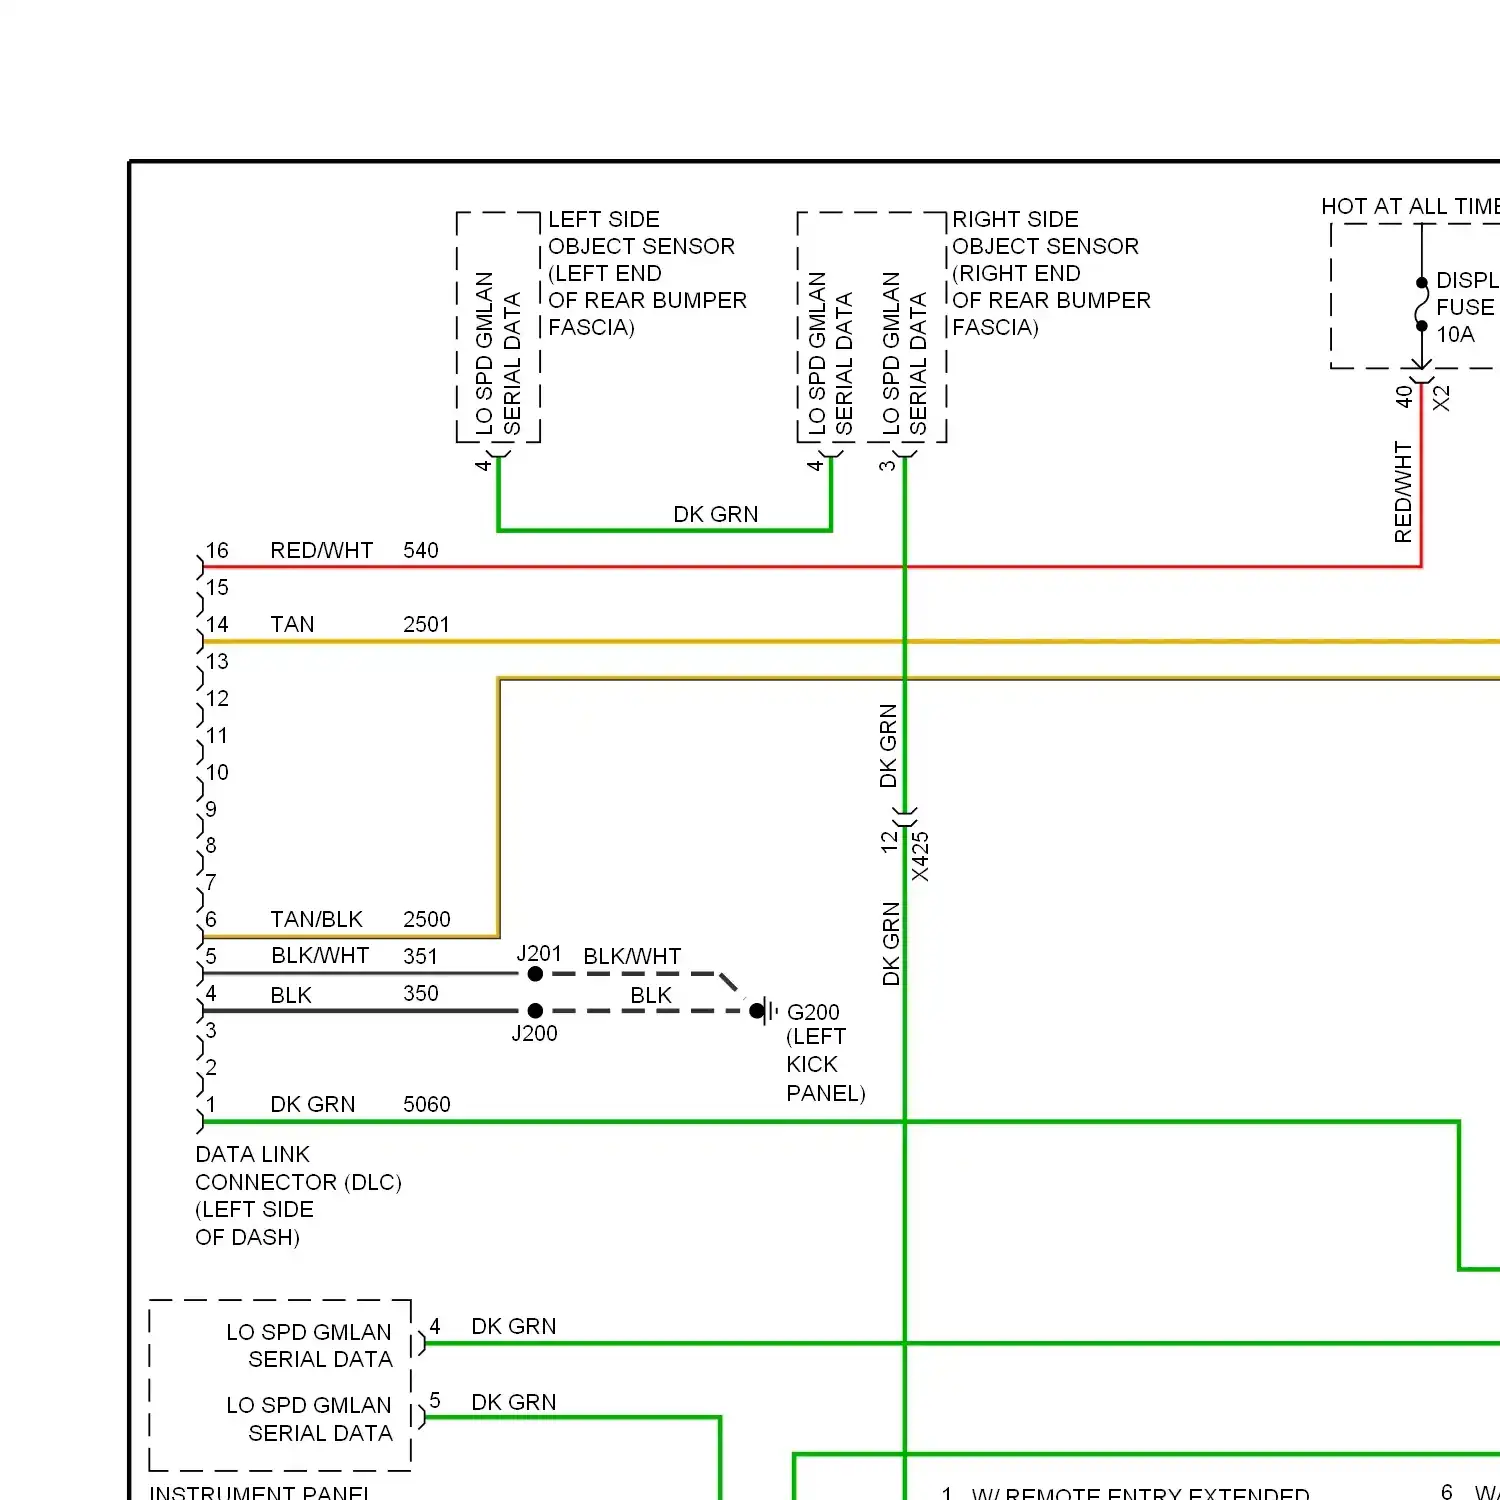Click circuit number 5060

pos(427,1105)
